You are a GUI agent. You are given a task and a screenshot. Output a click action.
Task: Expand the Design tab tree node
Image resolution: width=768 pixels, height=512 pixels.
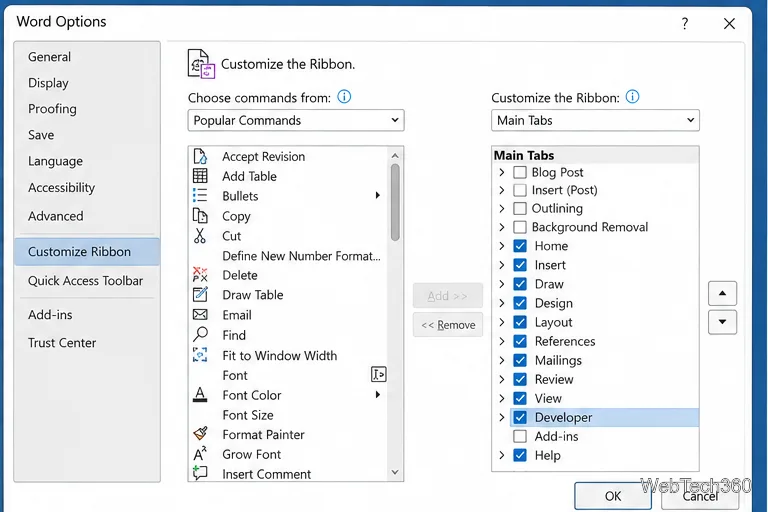502,303
